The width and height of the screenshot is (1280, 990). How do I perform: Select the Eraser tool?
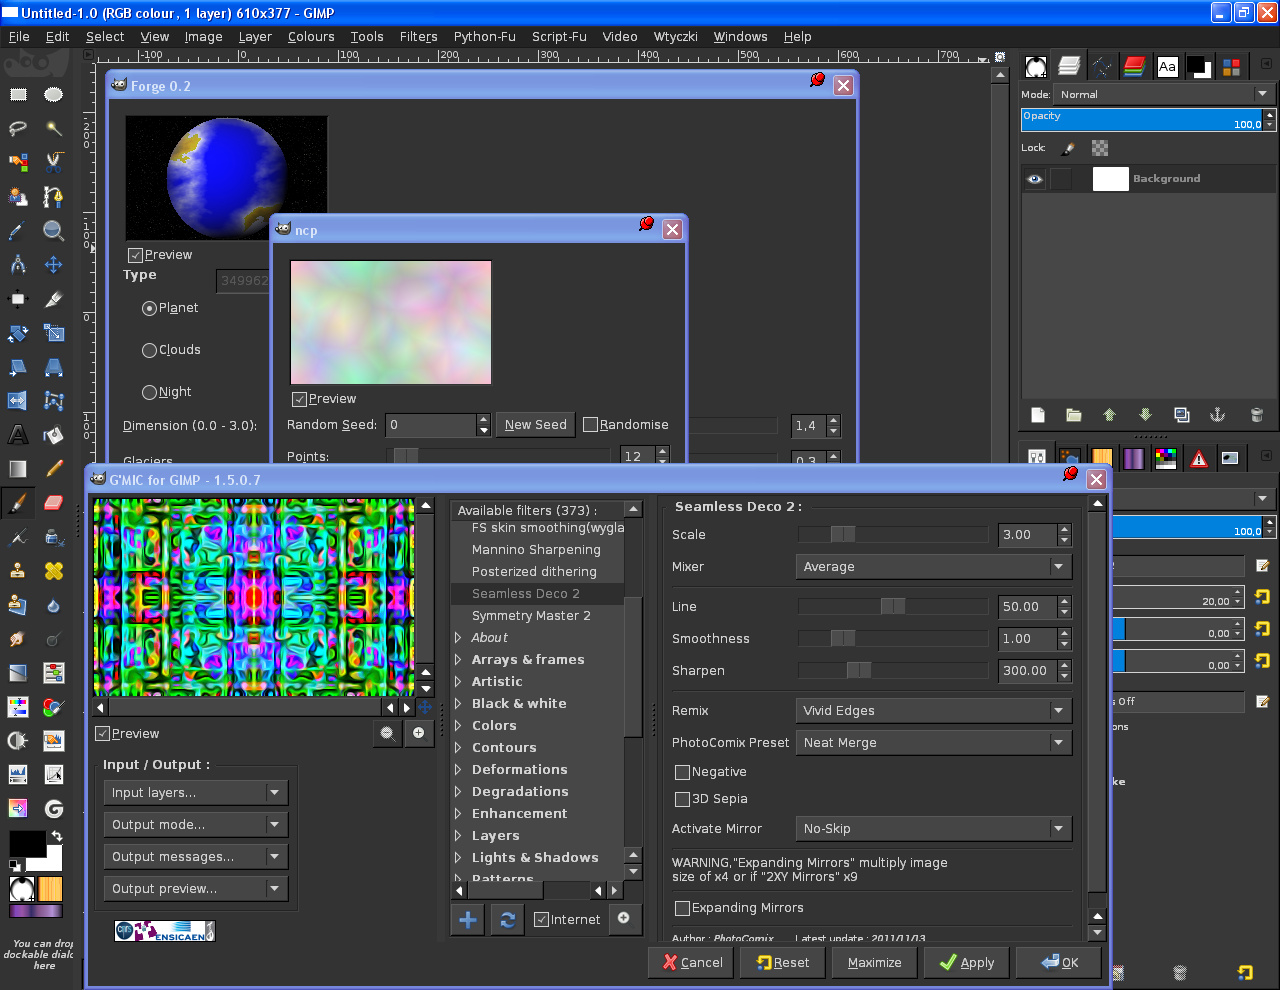(x=54, y=503)
